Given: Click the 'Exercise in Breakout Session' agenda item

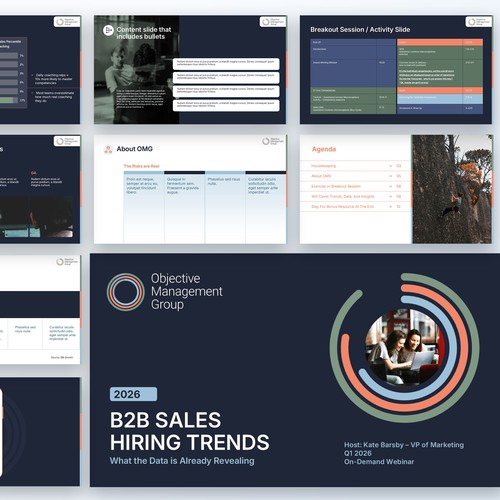Looking at the screenshot, I should pyautogui.click(x=336, y=186).
